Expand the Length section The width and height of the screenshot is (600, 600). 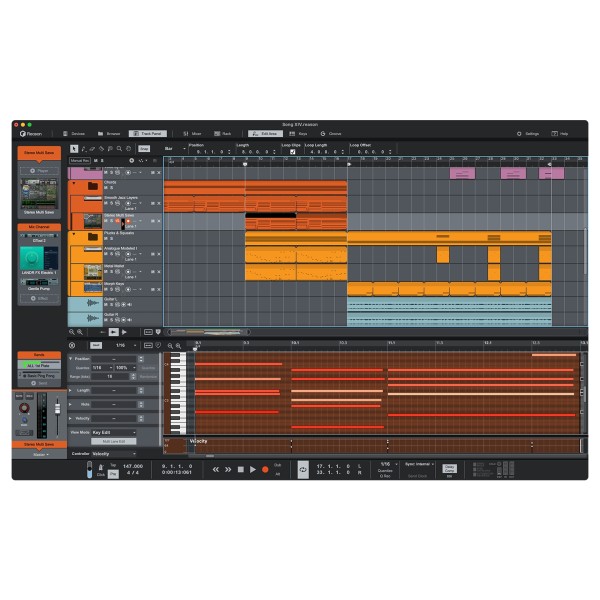tap(70, 390)
